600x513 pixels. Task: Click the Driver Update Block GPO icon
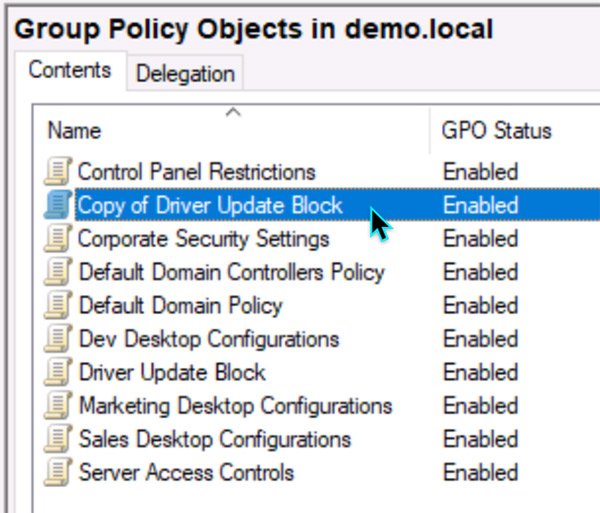[x=60, y=372]
